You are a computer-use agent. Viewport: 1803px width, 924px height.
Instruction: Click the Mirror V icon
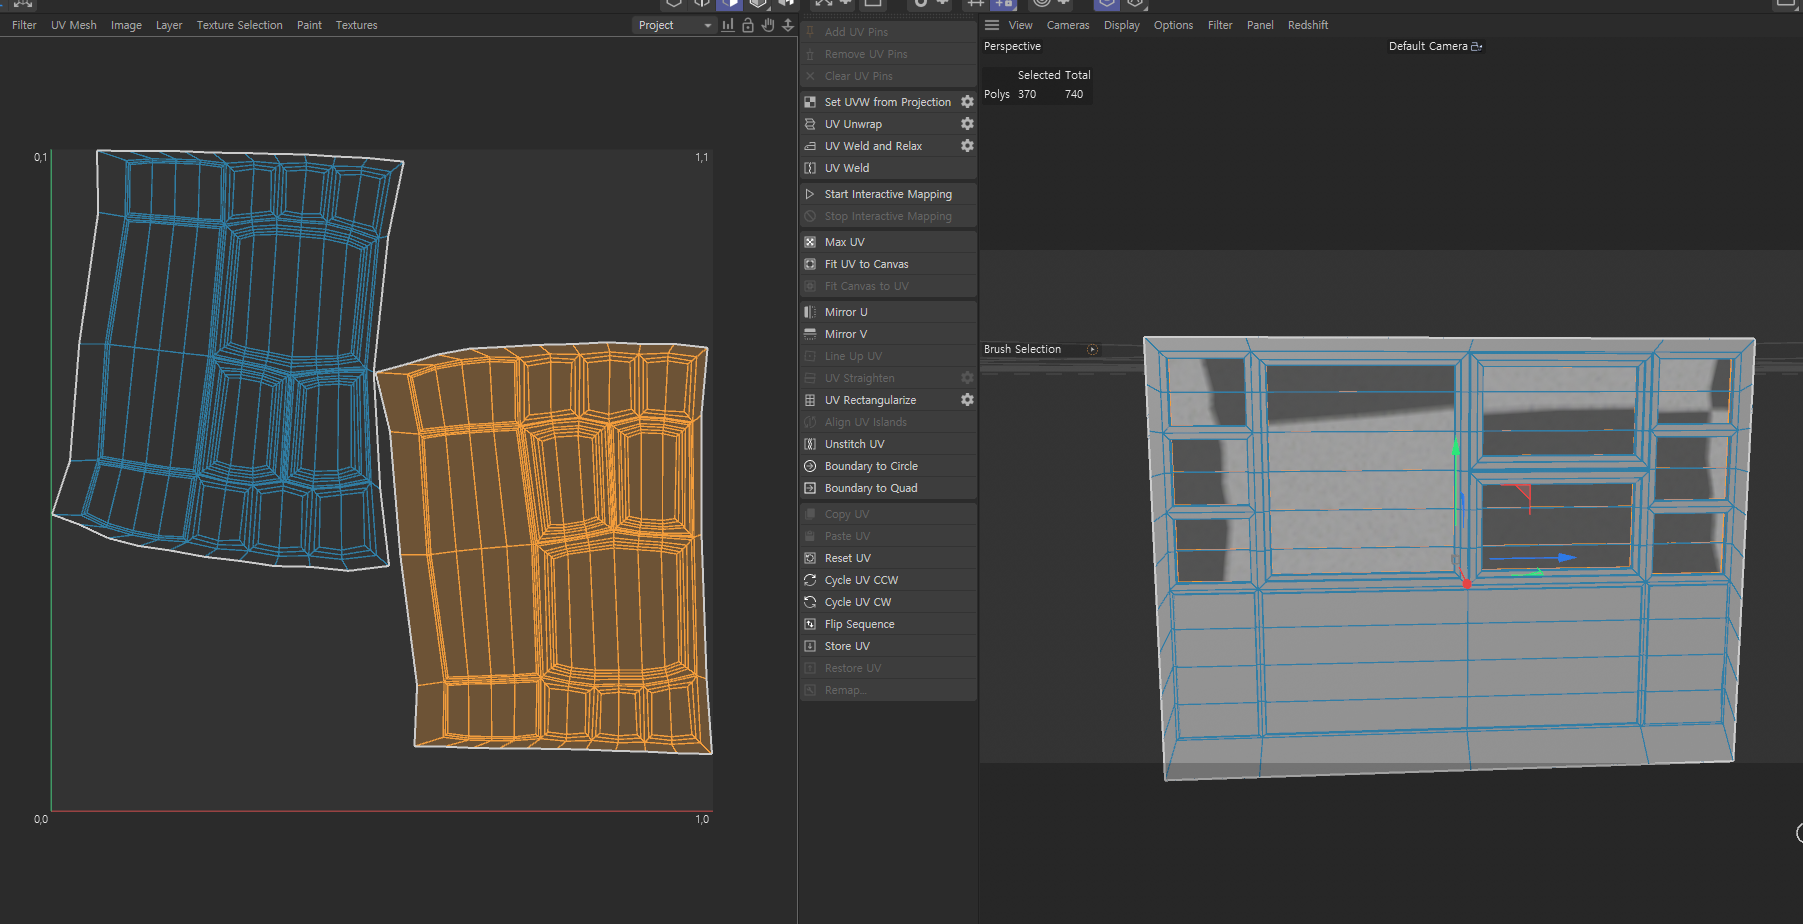[810, 334]
